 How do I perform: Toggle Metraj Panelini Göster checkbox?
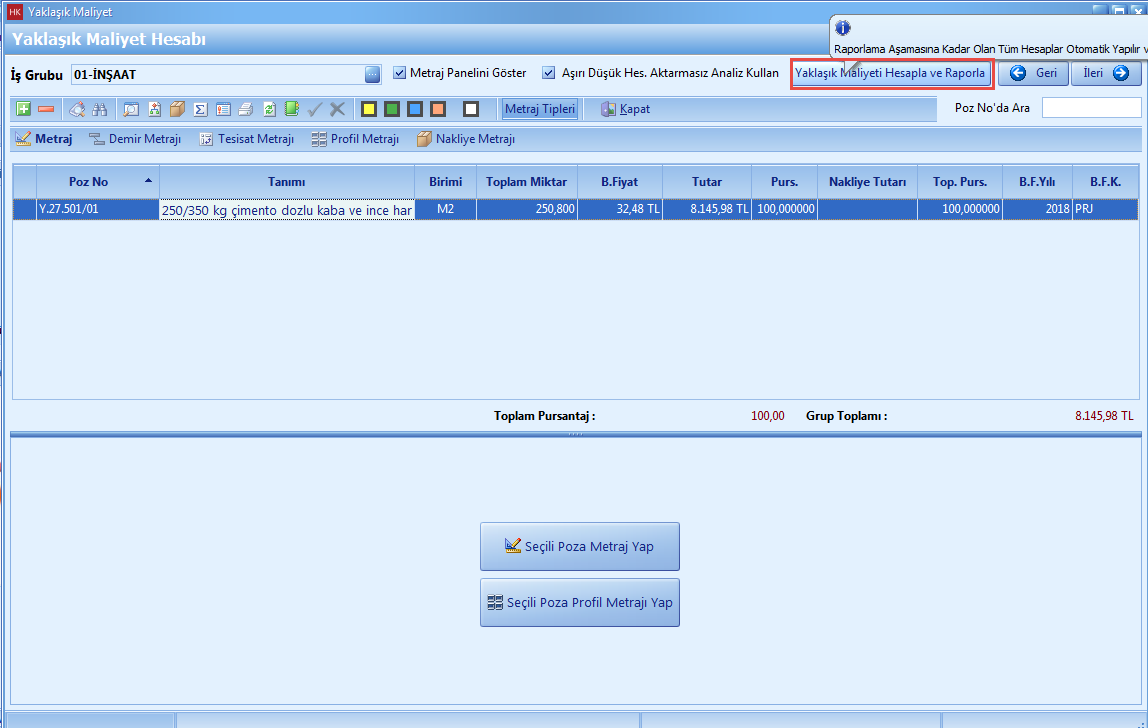tap(400, 73)
